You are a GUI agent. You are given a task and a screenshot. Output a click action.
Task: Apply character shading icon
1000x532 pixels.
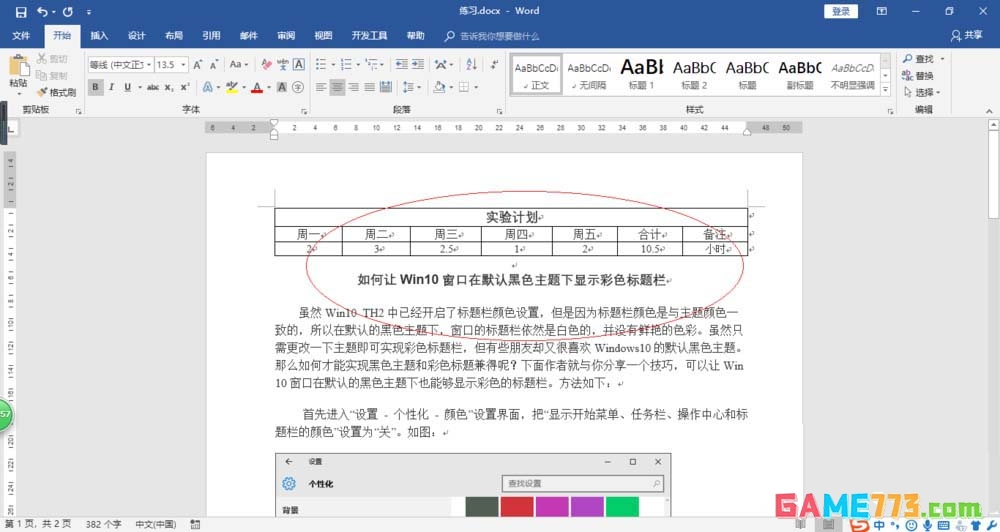pyautogui.click(x=282, y=87)
